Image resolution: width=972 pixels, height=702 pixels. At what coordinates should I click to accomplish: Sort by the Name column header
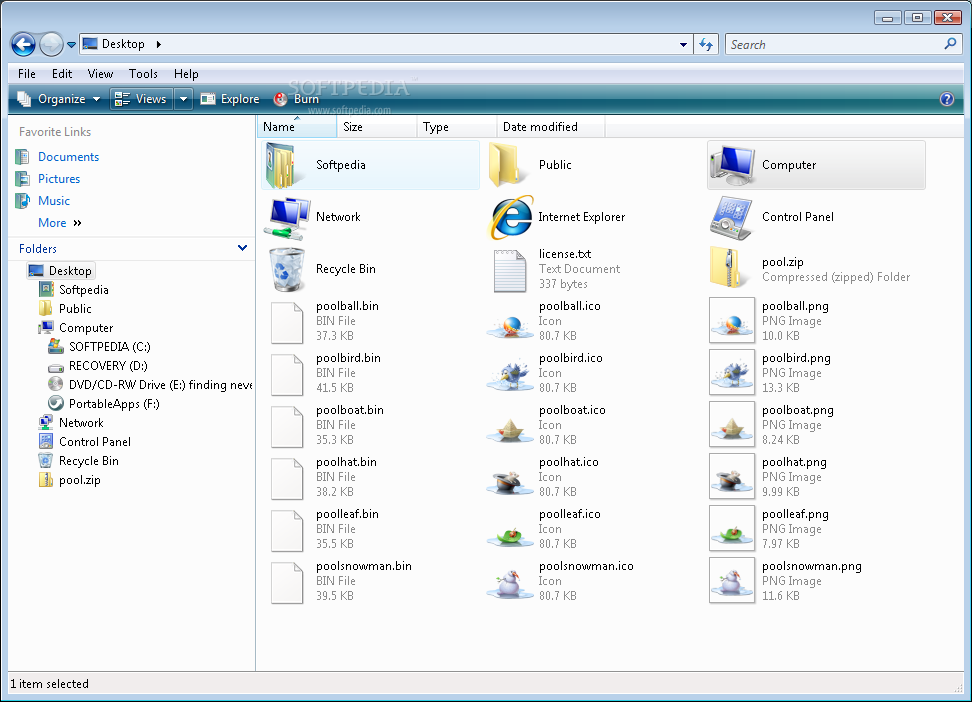(x=296, y=127)
